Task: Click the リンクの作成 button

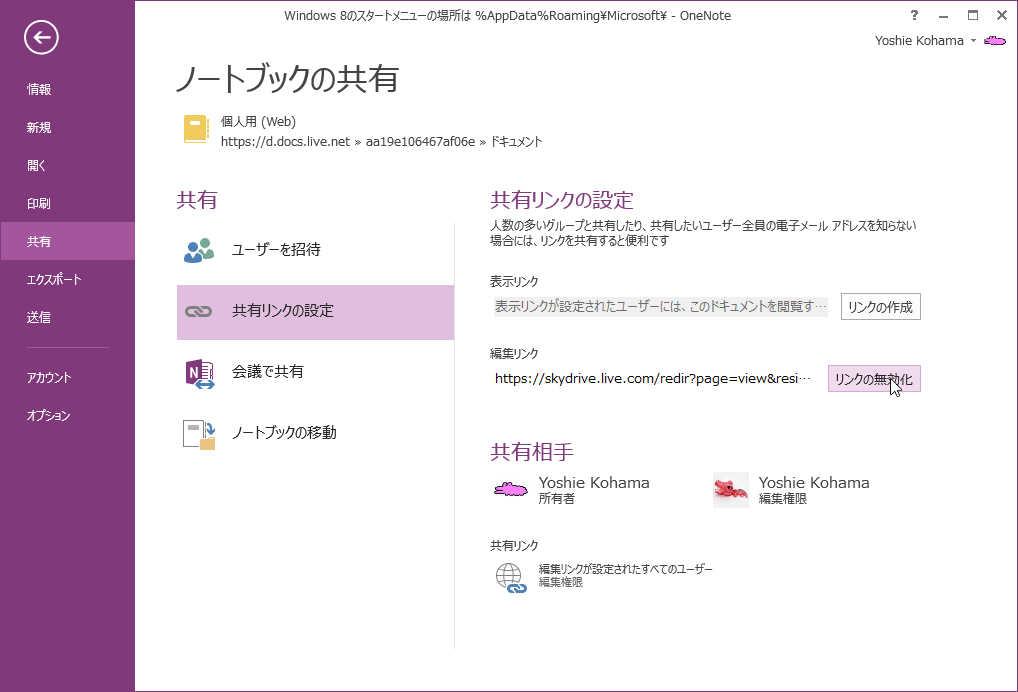Action: tap(880, 307)
